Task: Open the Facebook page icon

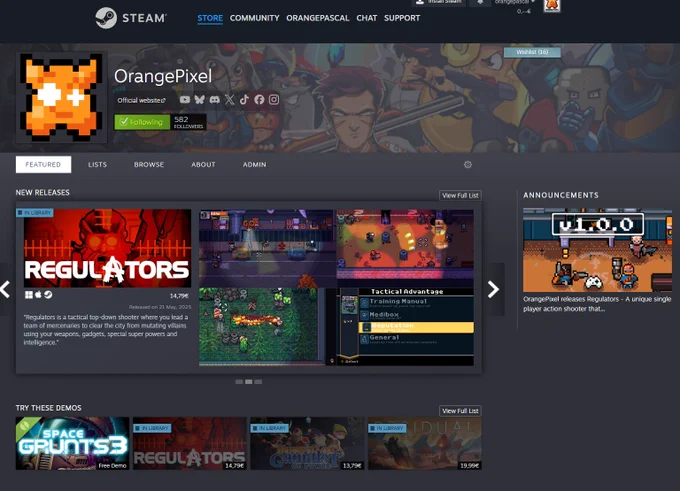Action: [259, 100]
